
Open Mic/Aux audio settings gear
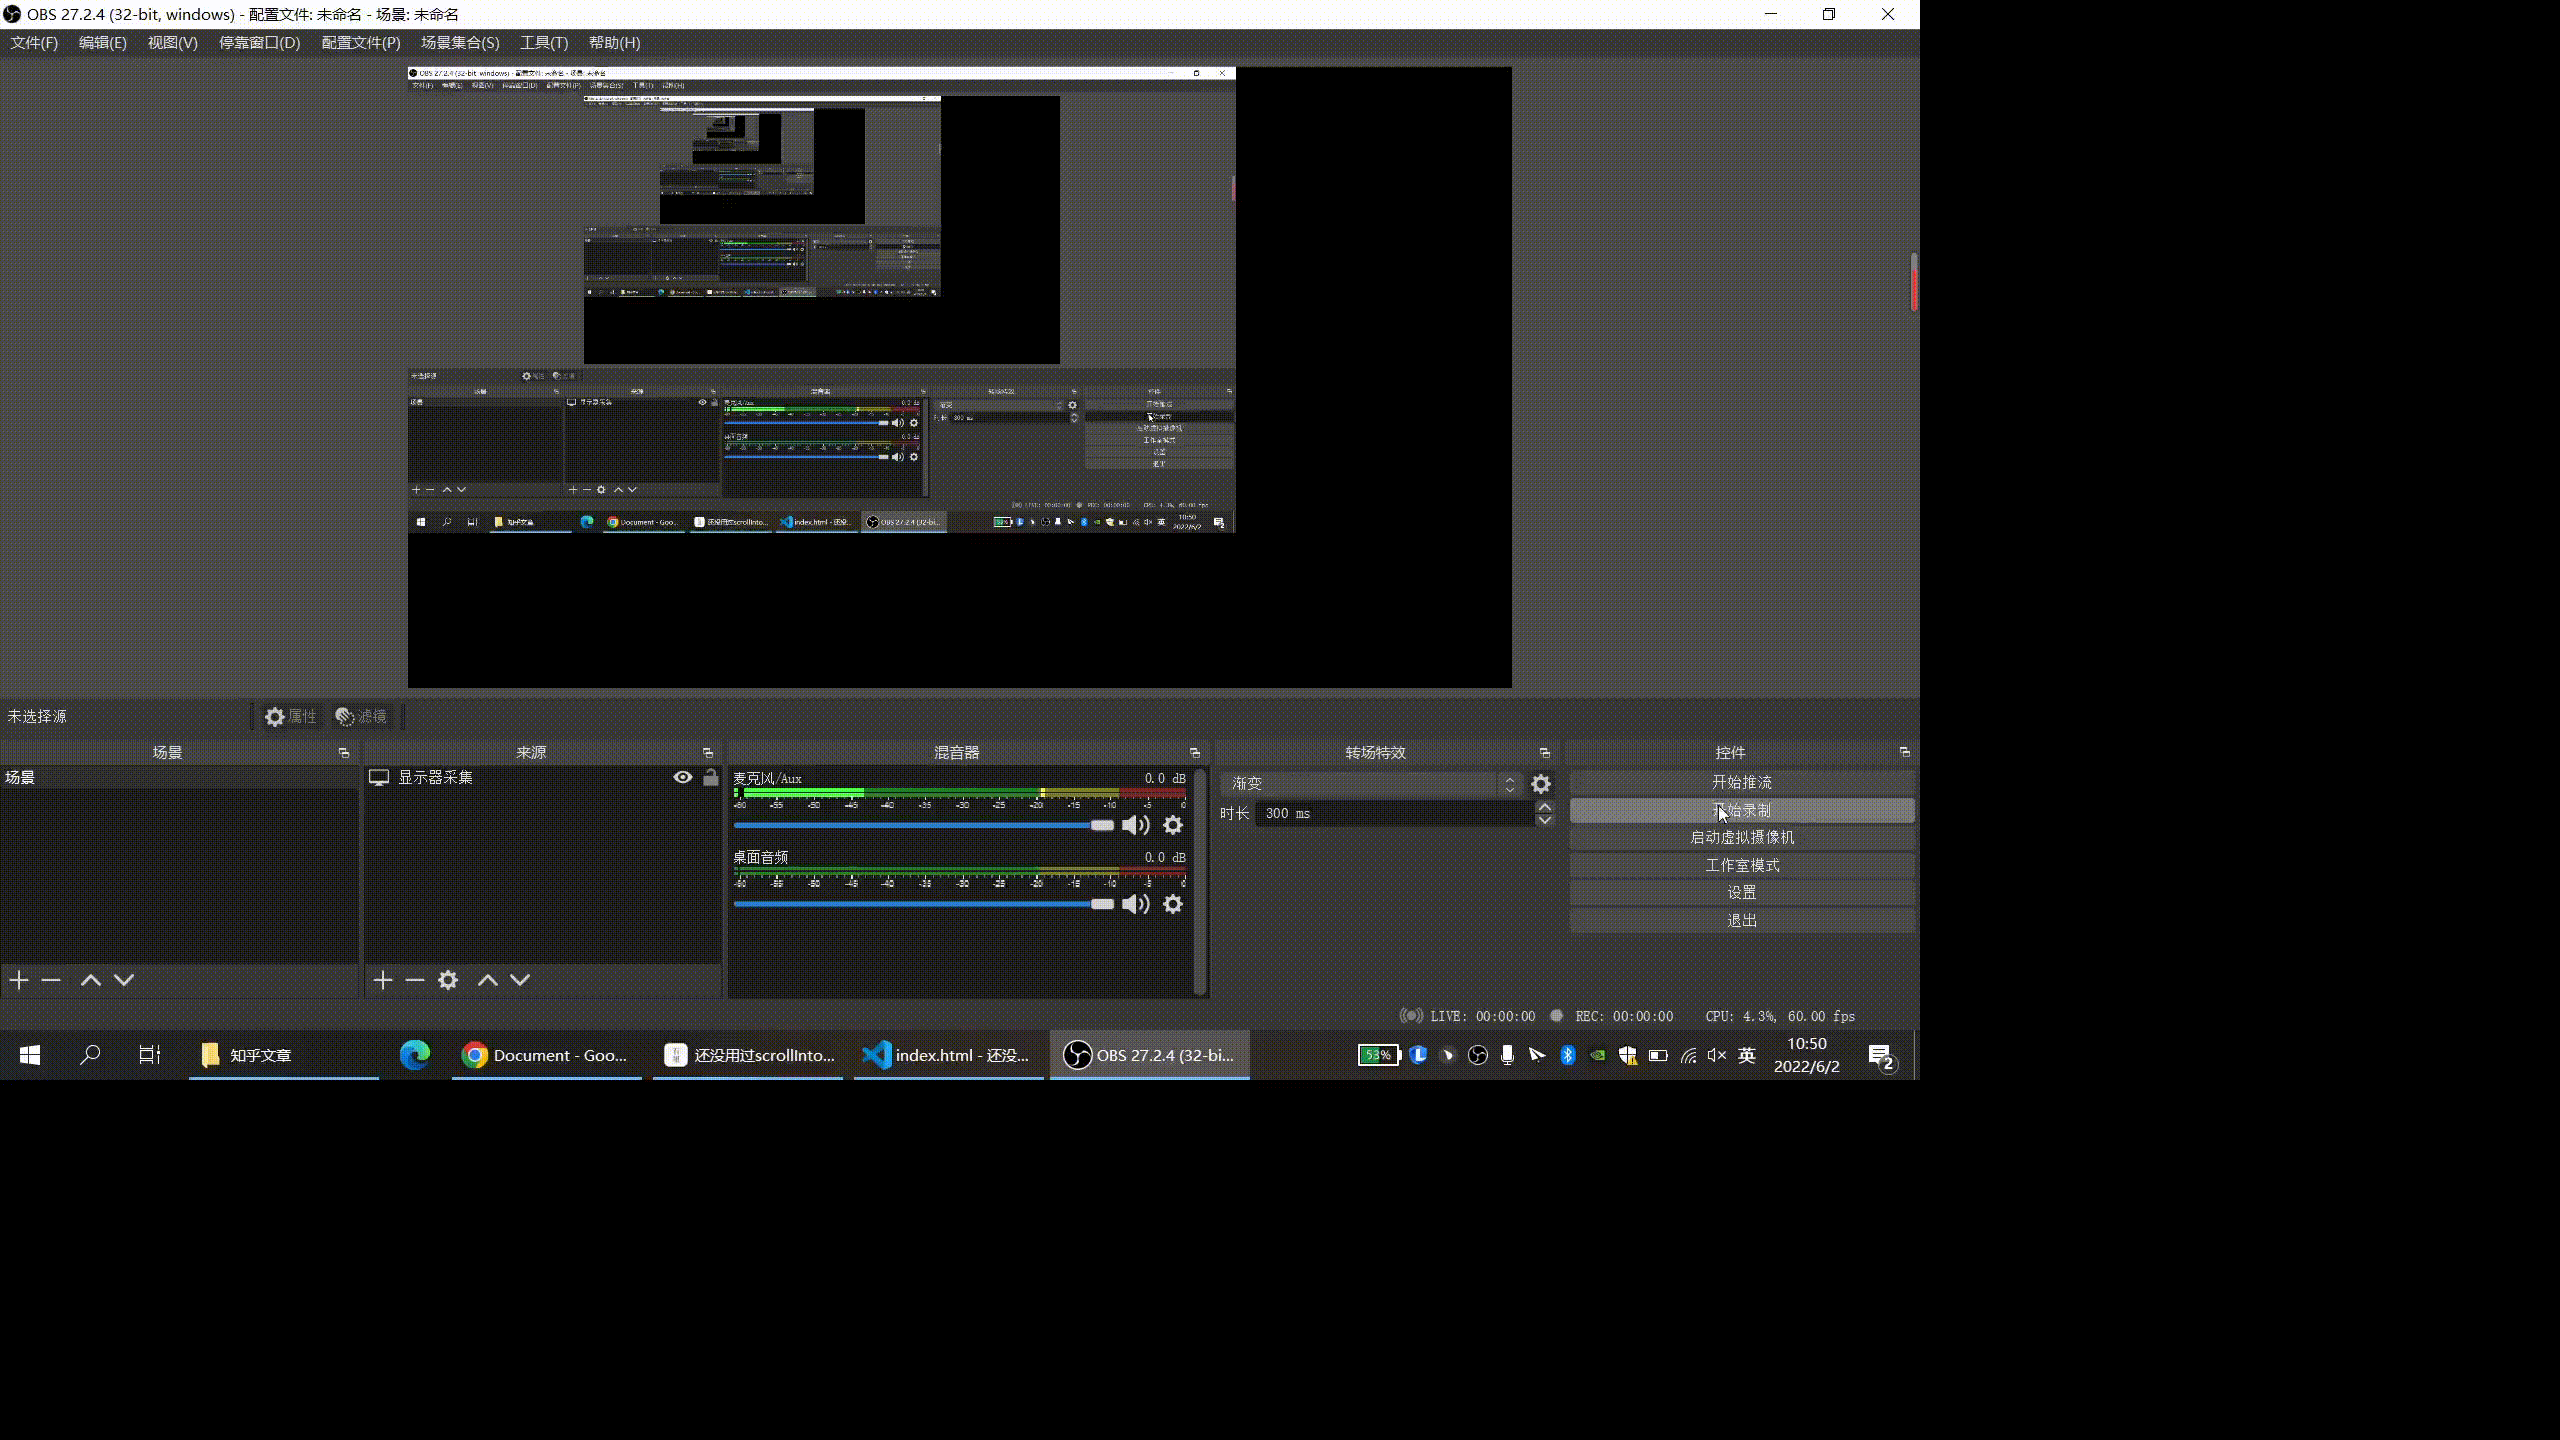pyautogui.click(x=1173, y=825)
